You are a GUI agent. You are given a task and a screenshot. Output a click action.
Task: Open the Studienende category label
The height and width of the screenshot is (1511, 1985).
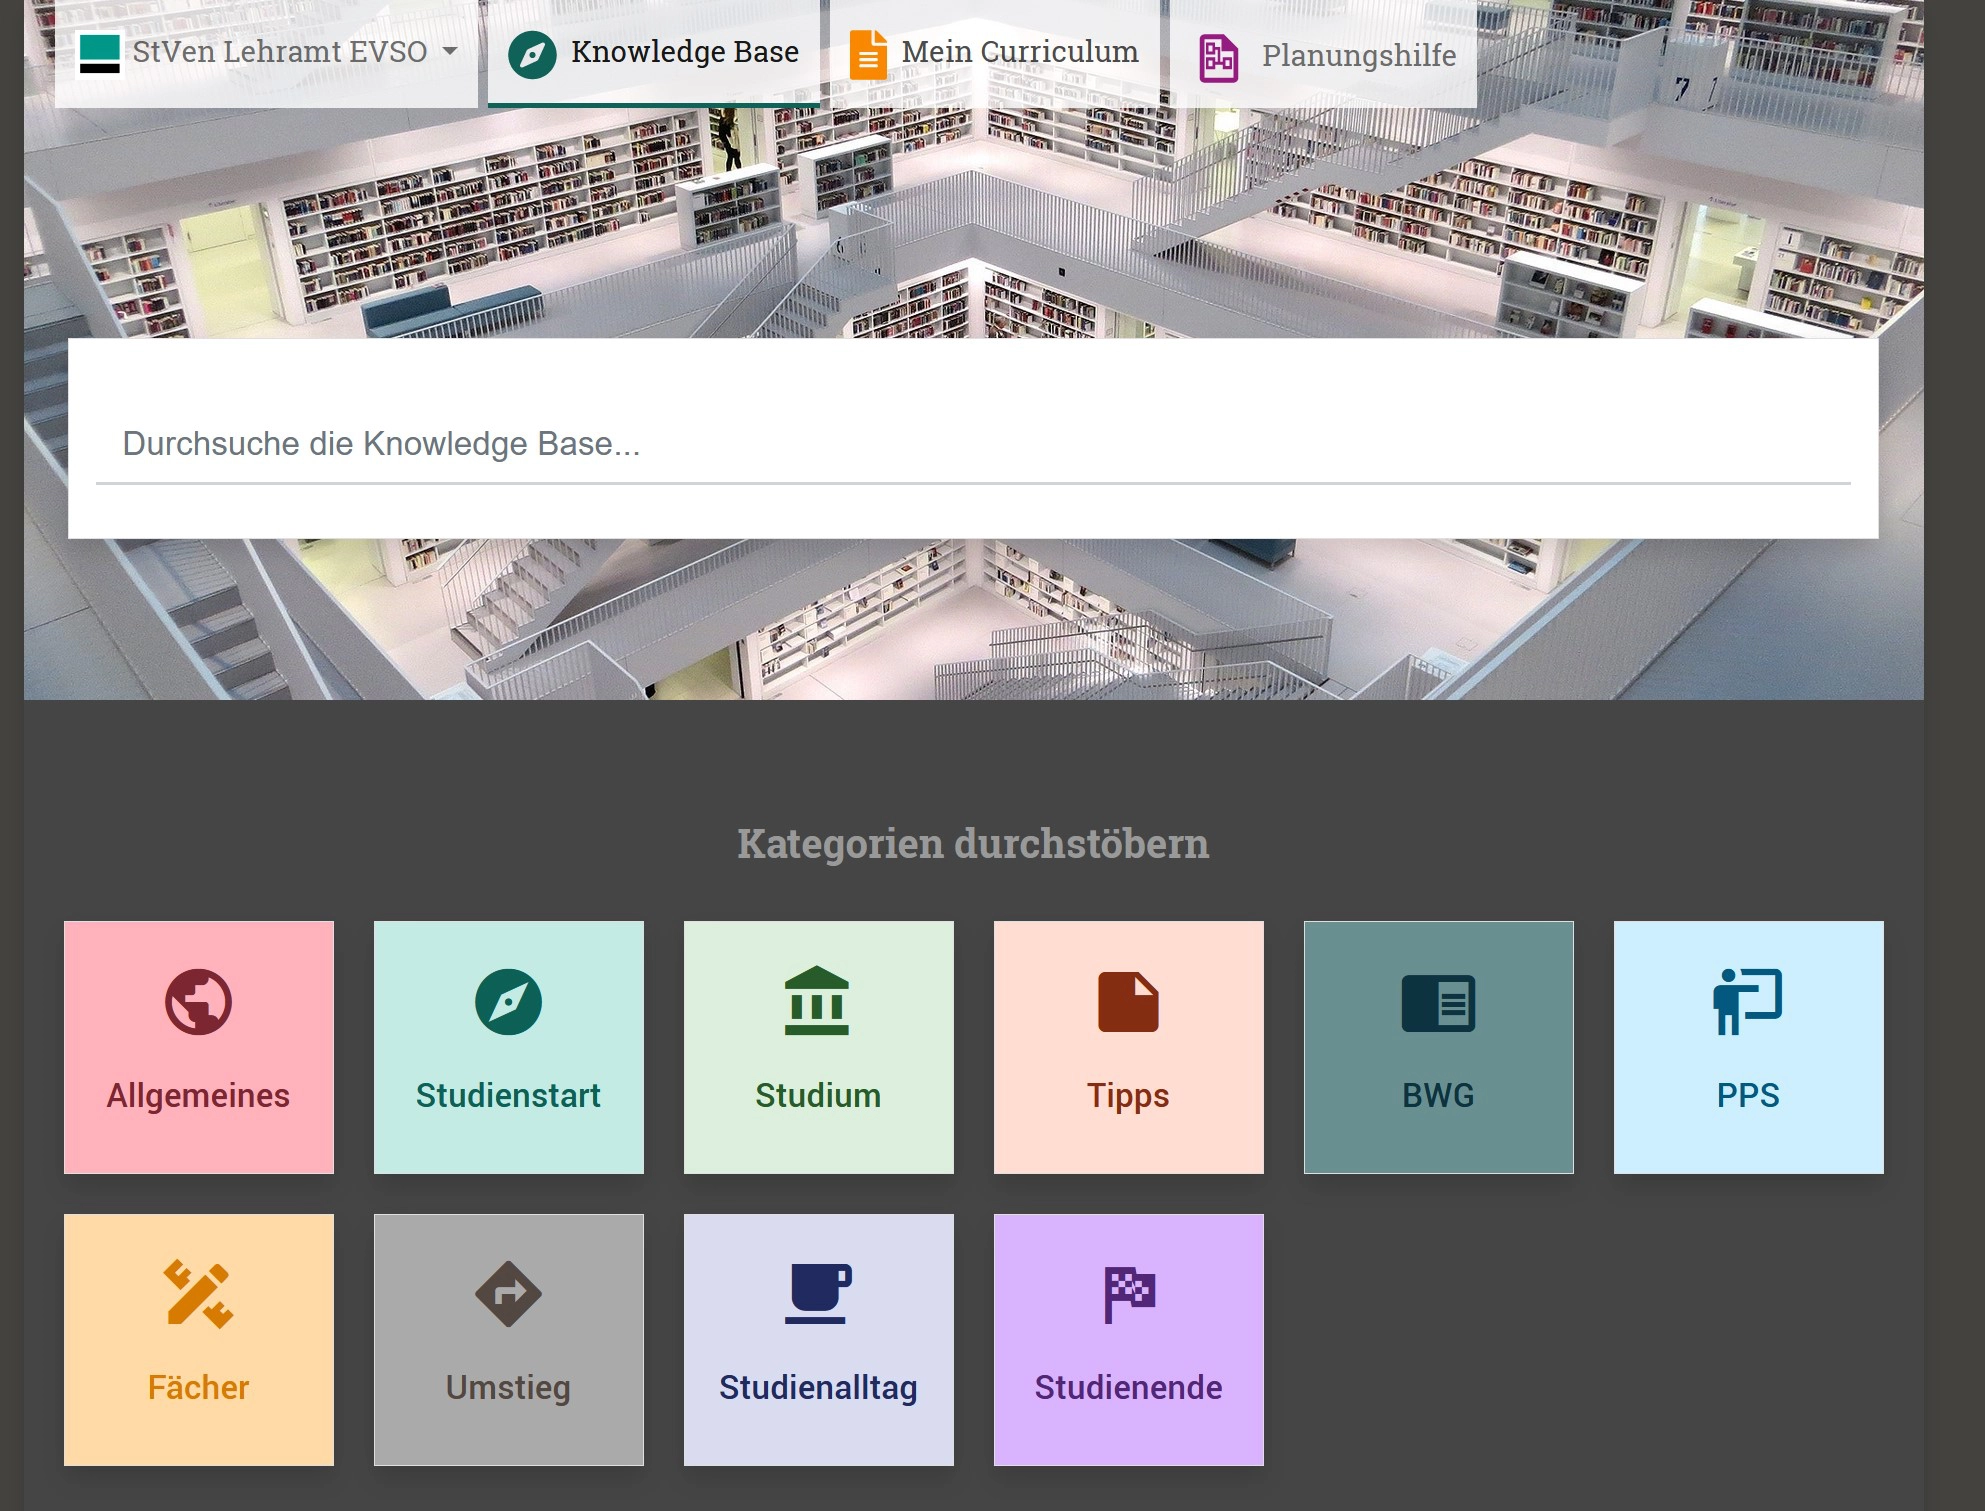coord(1128,1387)
